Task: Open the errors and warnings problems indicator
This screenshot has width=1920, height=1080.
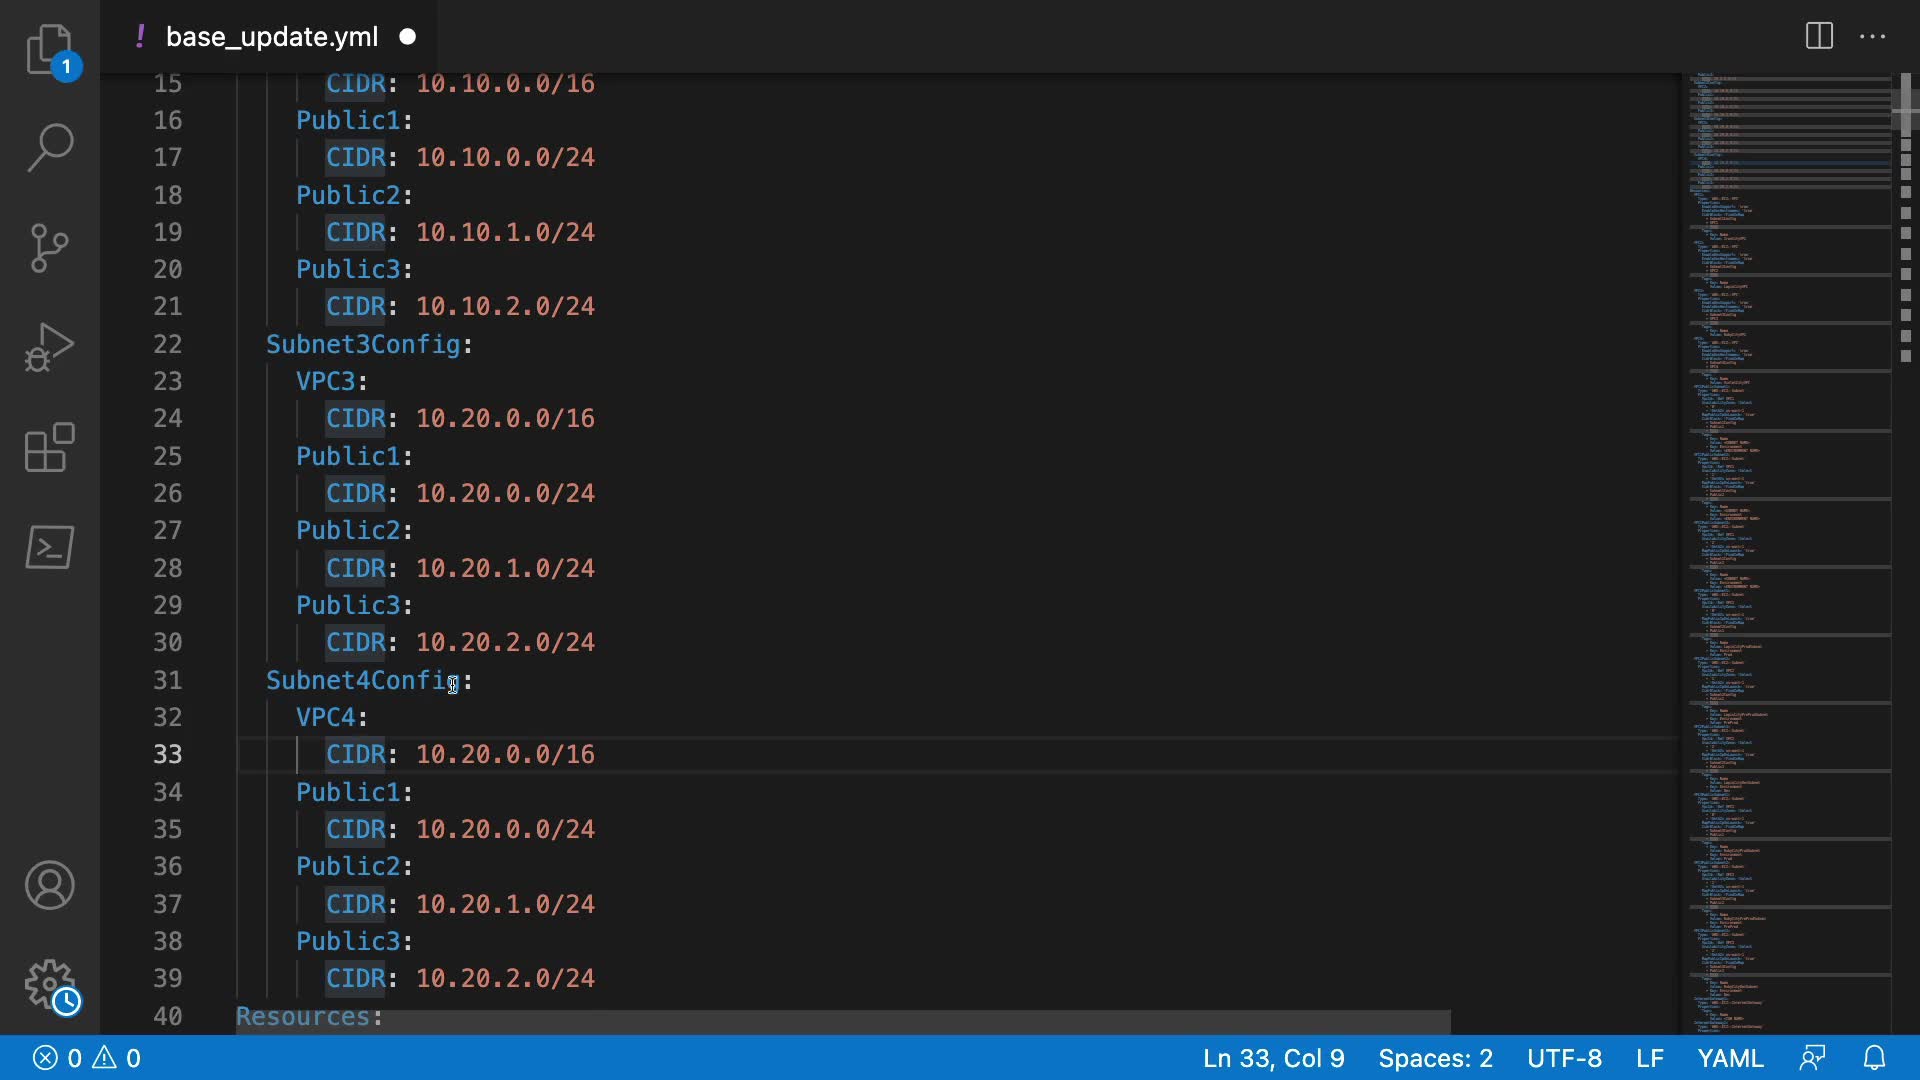Action: click(x=87, y=1058)
